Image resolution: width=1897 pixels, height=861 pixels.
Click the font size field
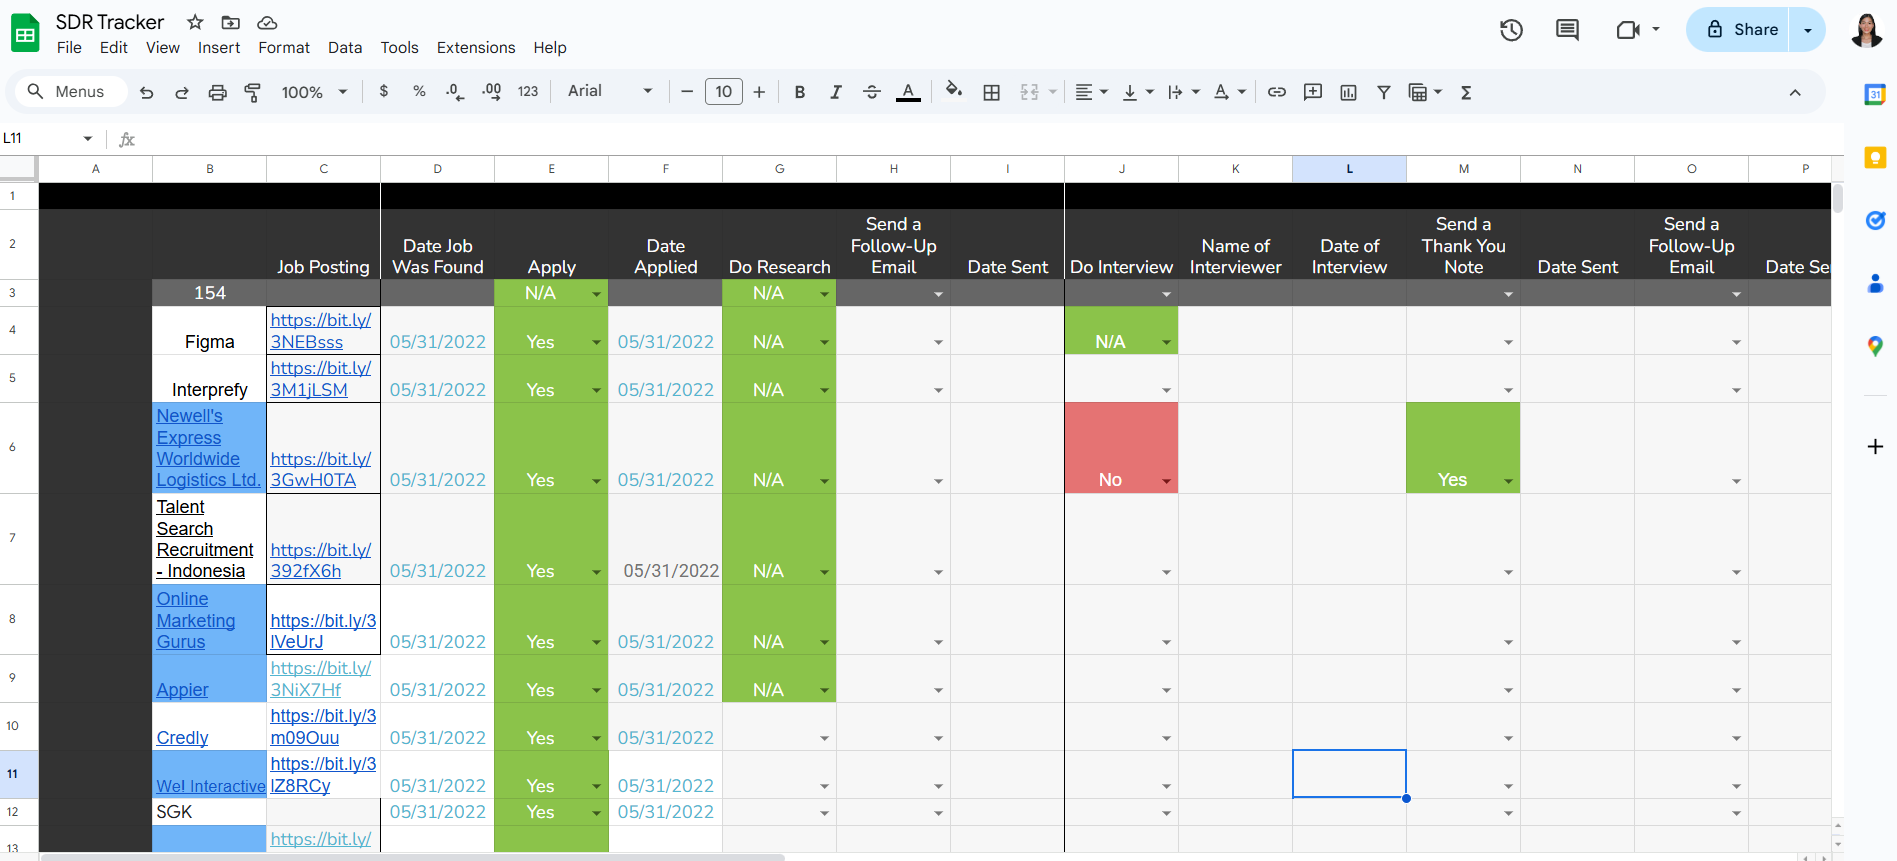point(723,92)
